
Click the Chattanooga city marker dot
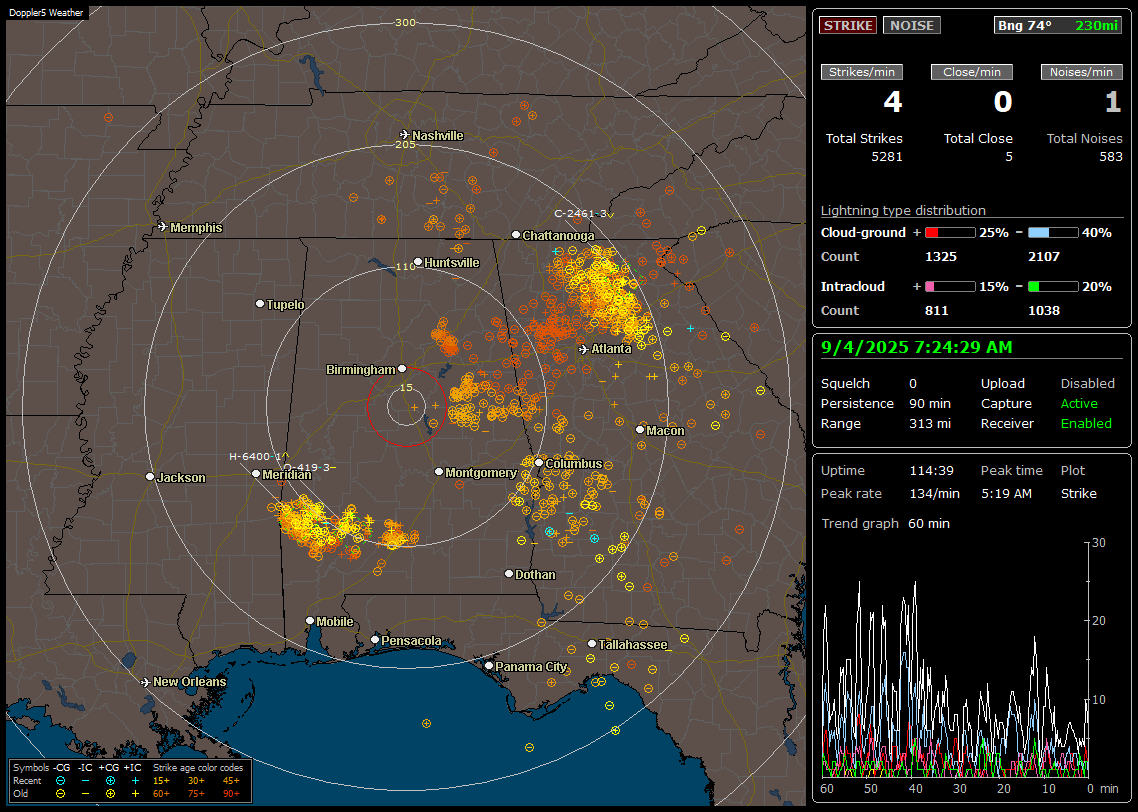(x=516, y=235)
